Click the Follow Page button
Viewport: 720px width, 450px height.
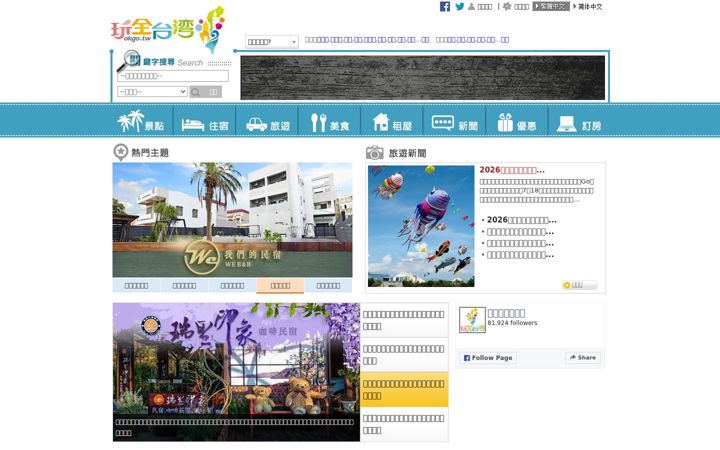click(488, 358)
